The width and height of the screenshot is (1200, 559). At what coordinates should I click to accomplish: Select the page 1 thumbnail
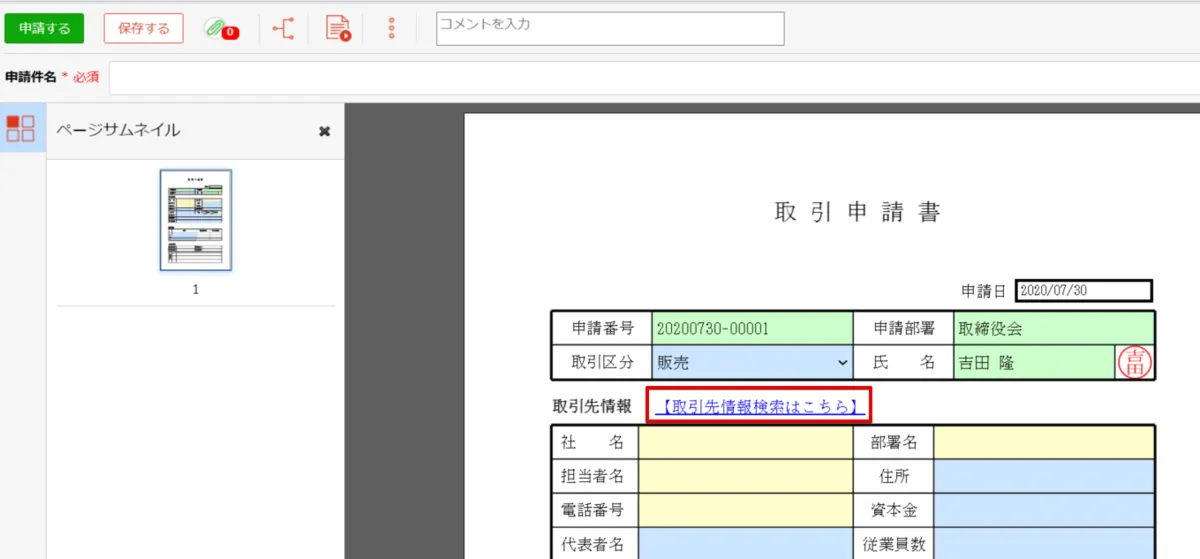tap(196, 220)
